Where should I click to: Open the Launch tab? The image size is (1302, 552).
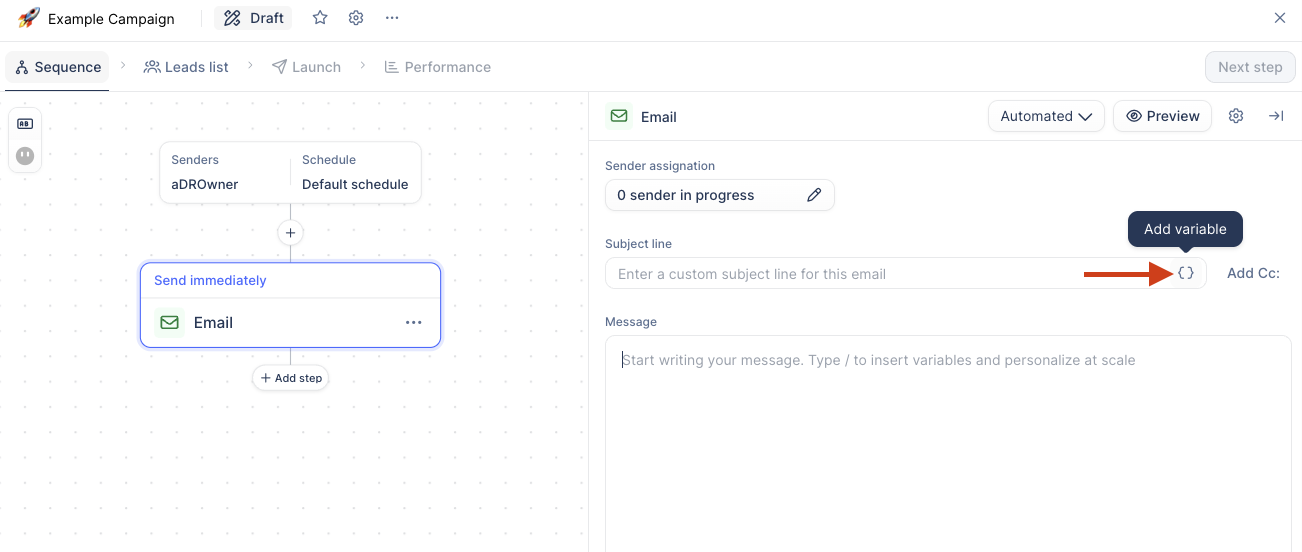tap(306, 67)
